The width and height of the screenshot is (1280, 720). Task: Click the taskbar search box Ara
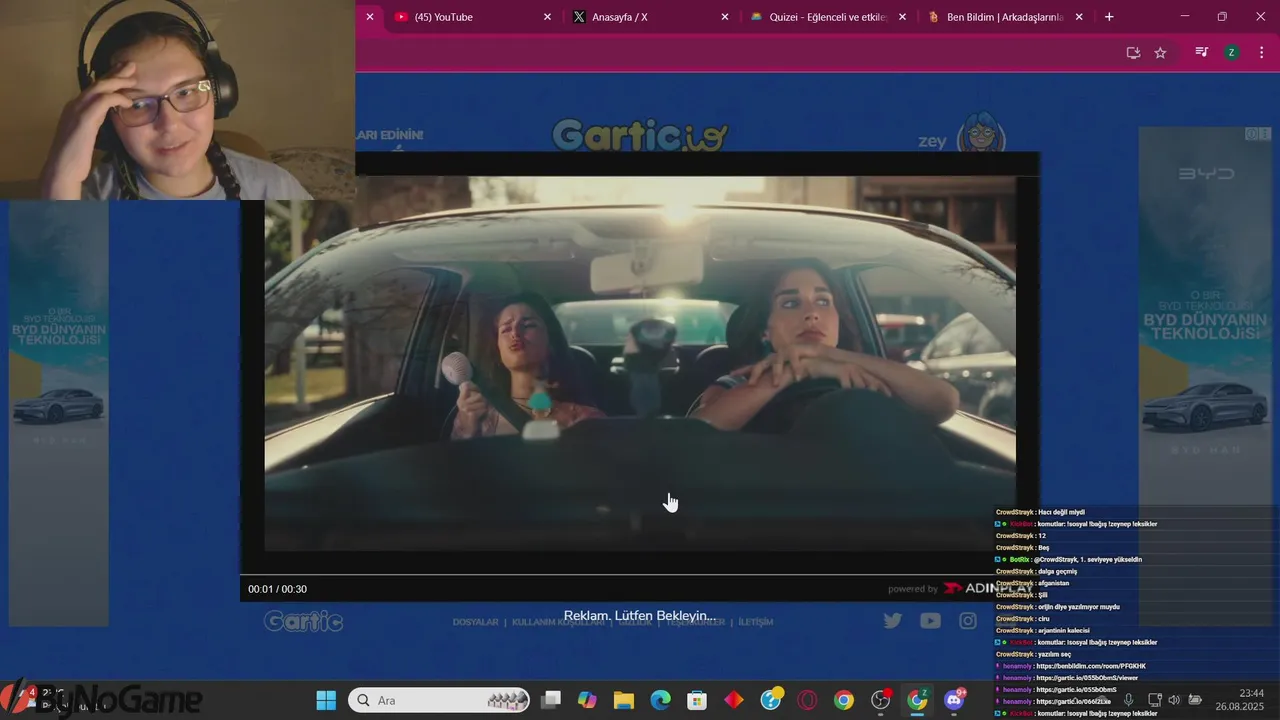point(438,700)
